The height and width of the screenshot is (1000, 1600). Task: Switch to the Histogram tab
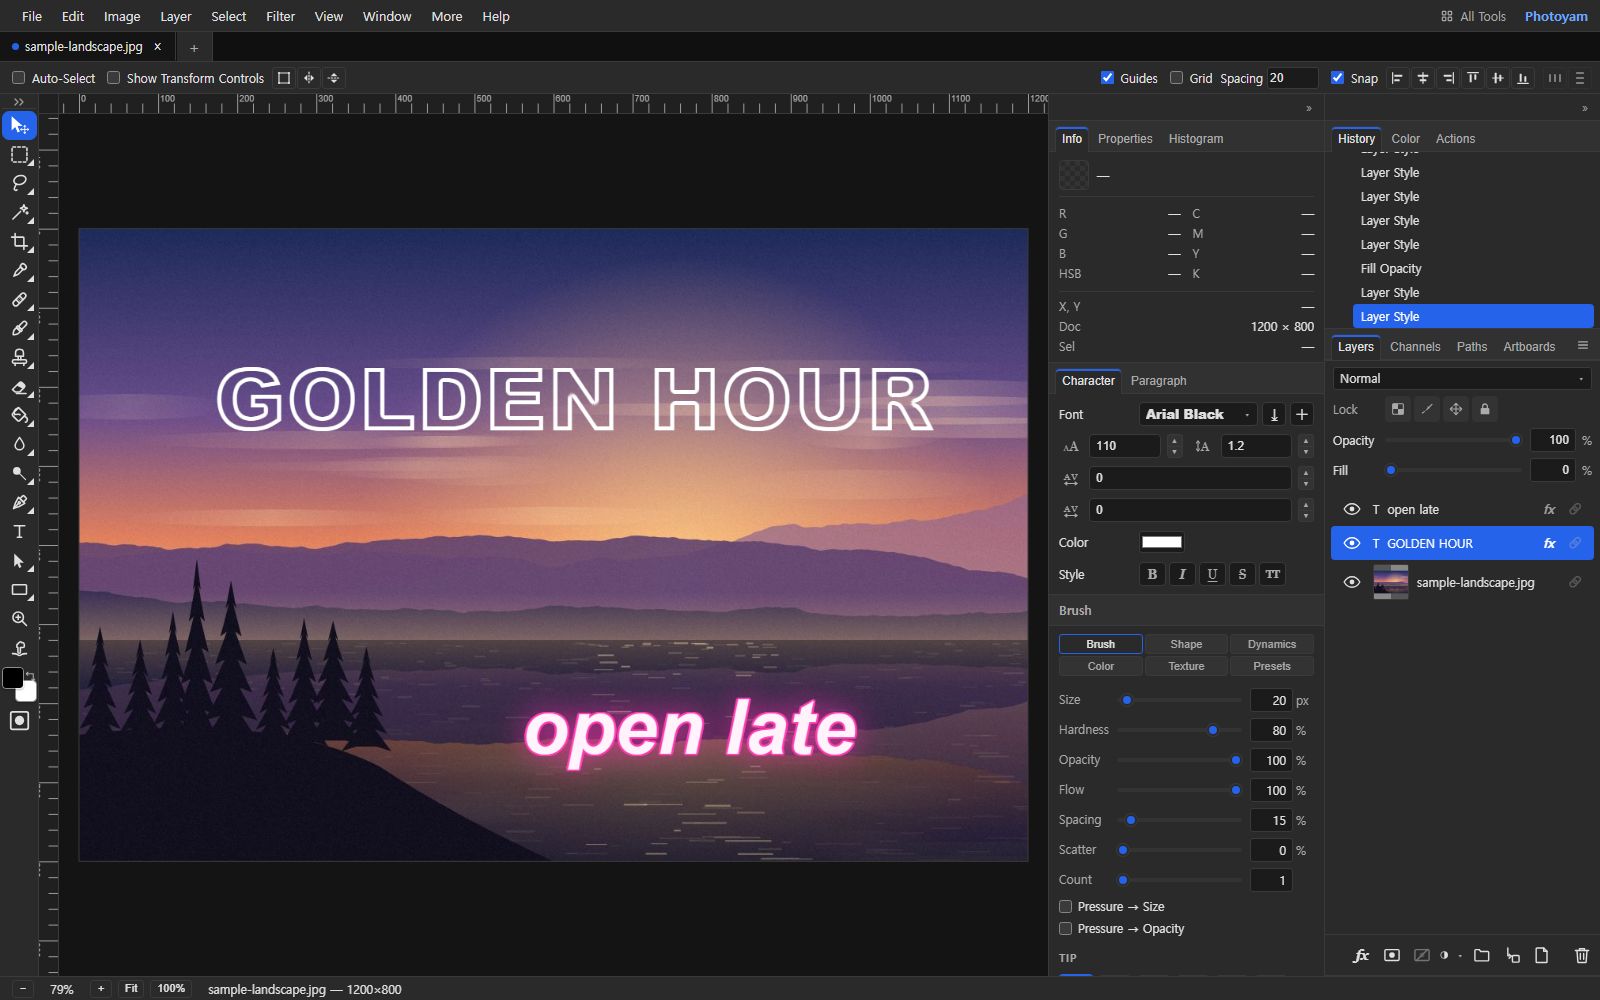[1196, 138]
